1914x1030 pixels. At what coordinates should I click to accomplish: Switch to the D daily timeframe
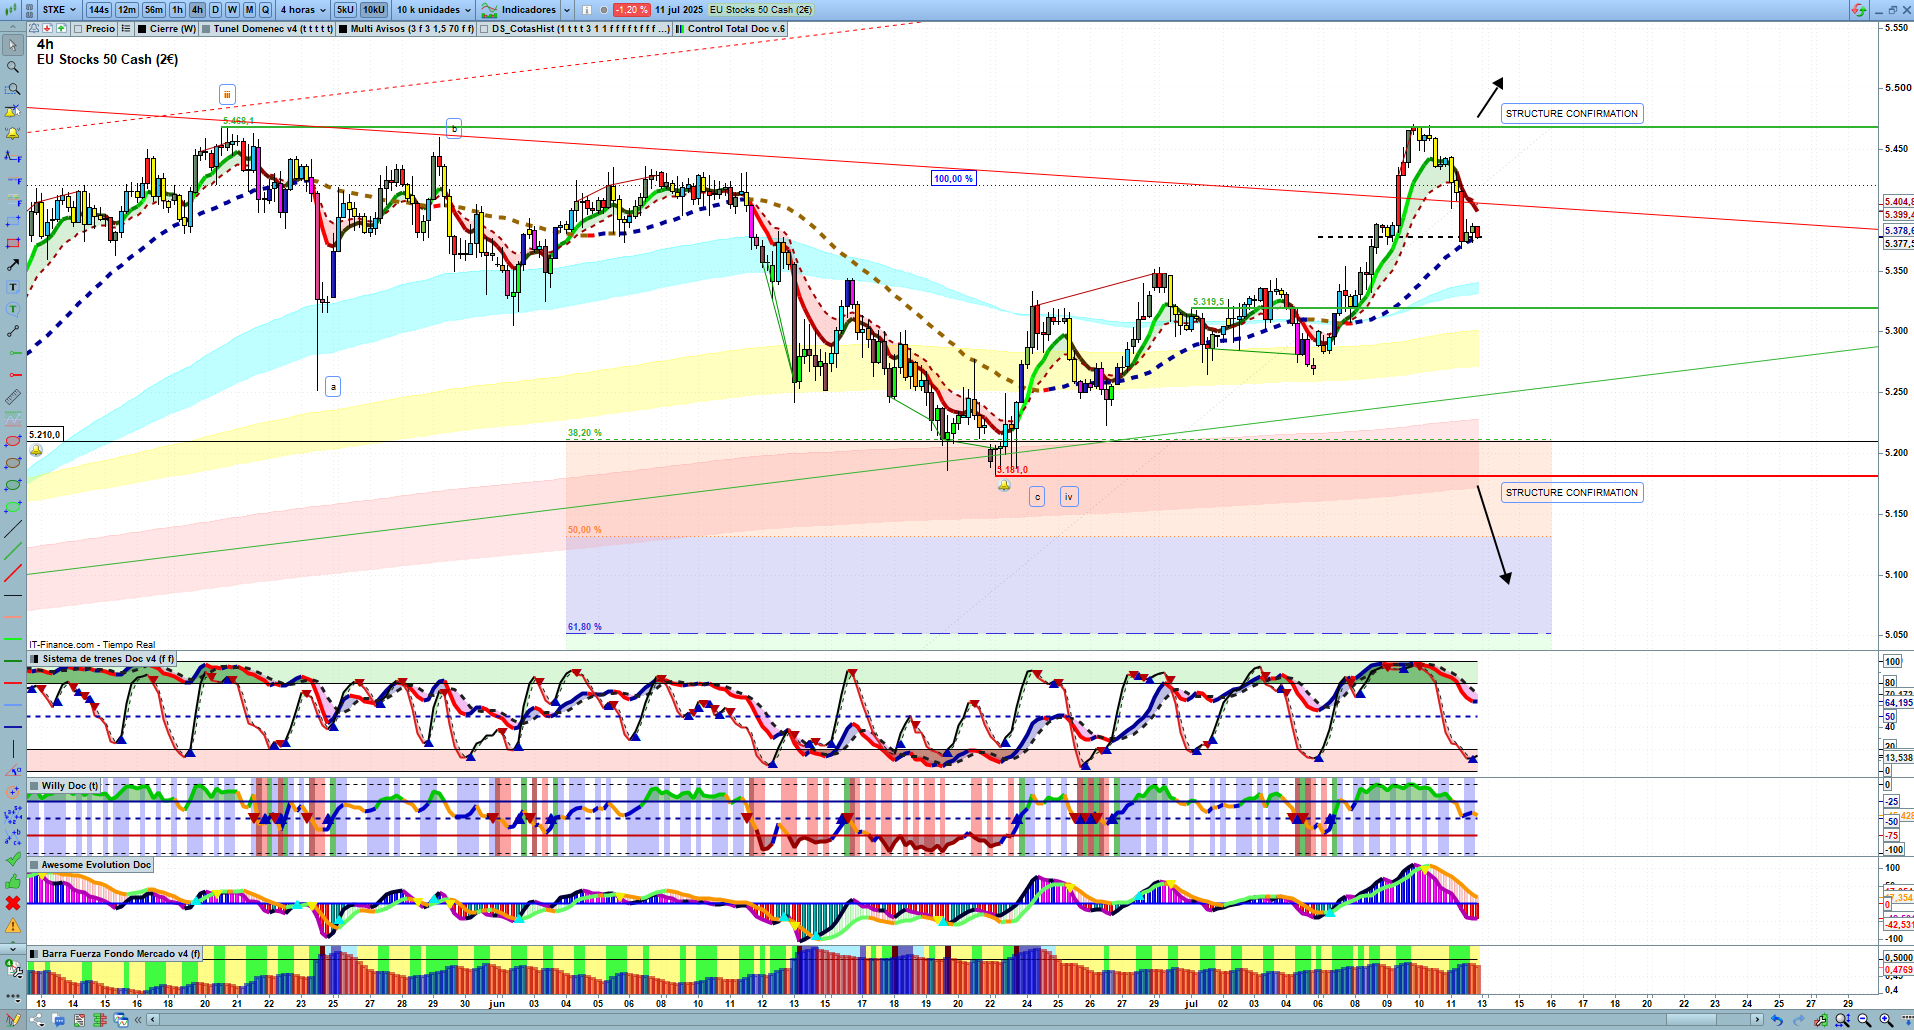point(215,10)
